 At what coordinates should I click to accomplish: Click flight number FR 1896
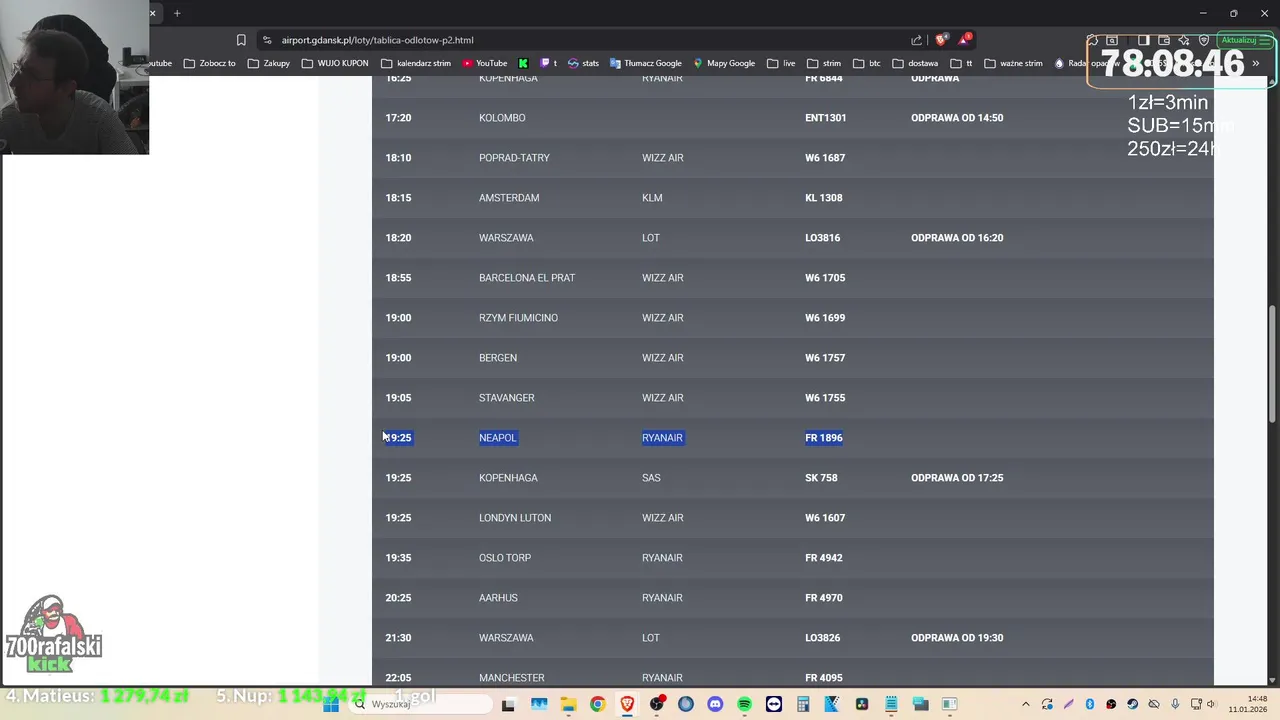click(x=824, y=438)
